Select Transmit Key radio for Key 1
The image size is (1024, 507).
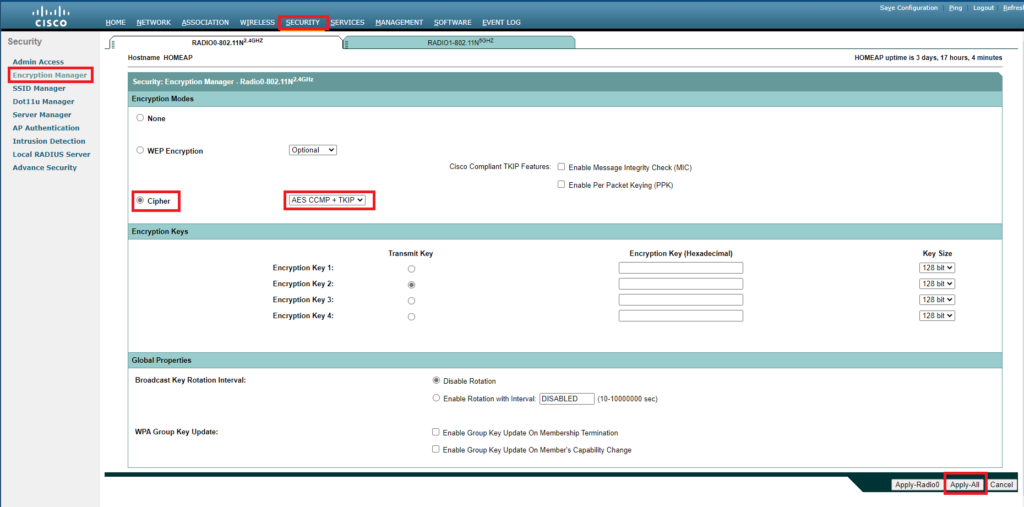[x=411, y=269]
